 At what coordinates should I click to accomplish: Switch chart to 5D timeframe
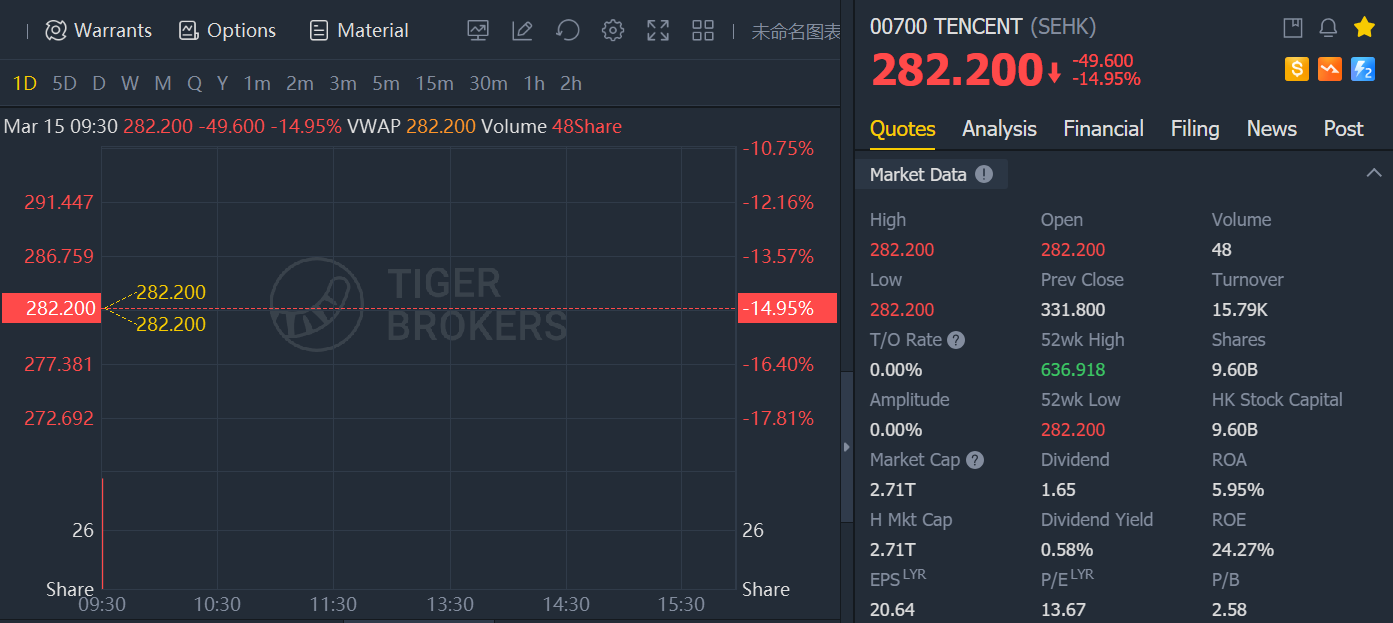tap(64, 84)
